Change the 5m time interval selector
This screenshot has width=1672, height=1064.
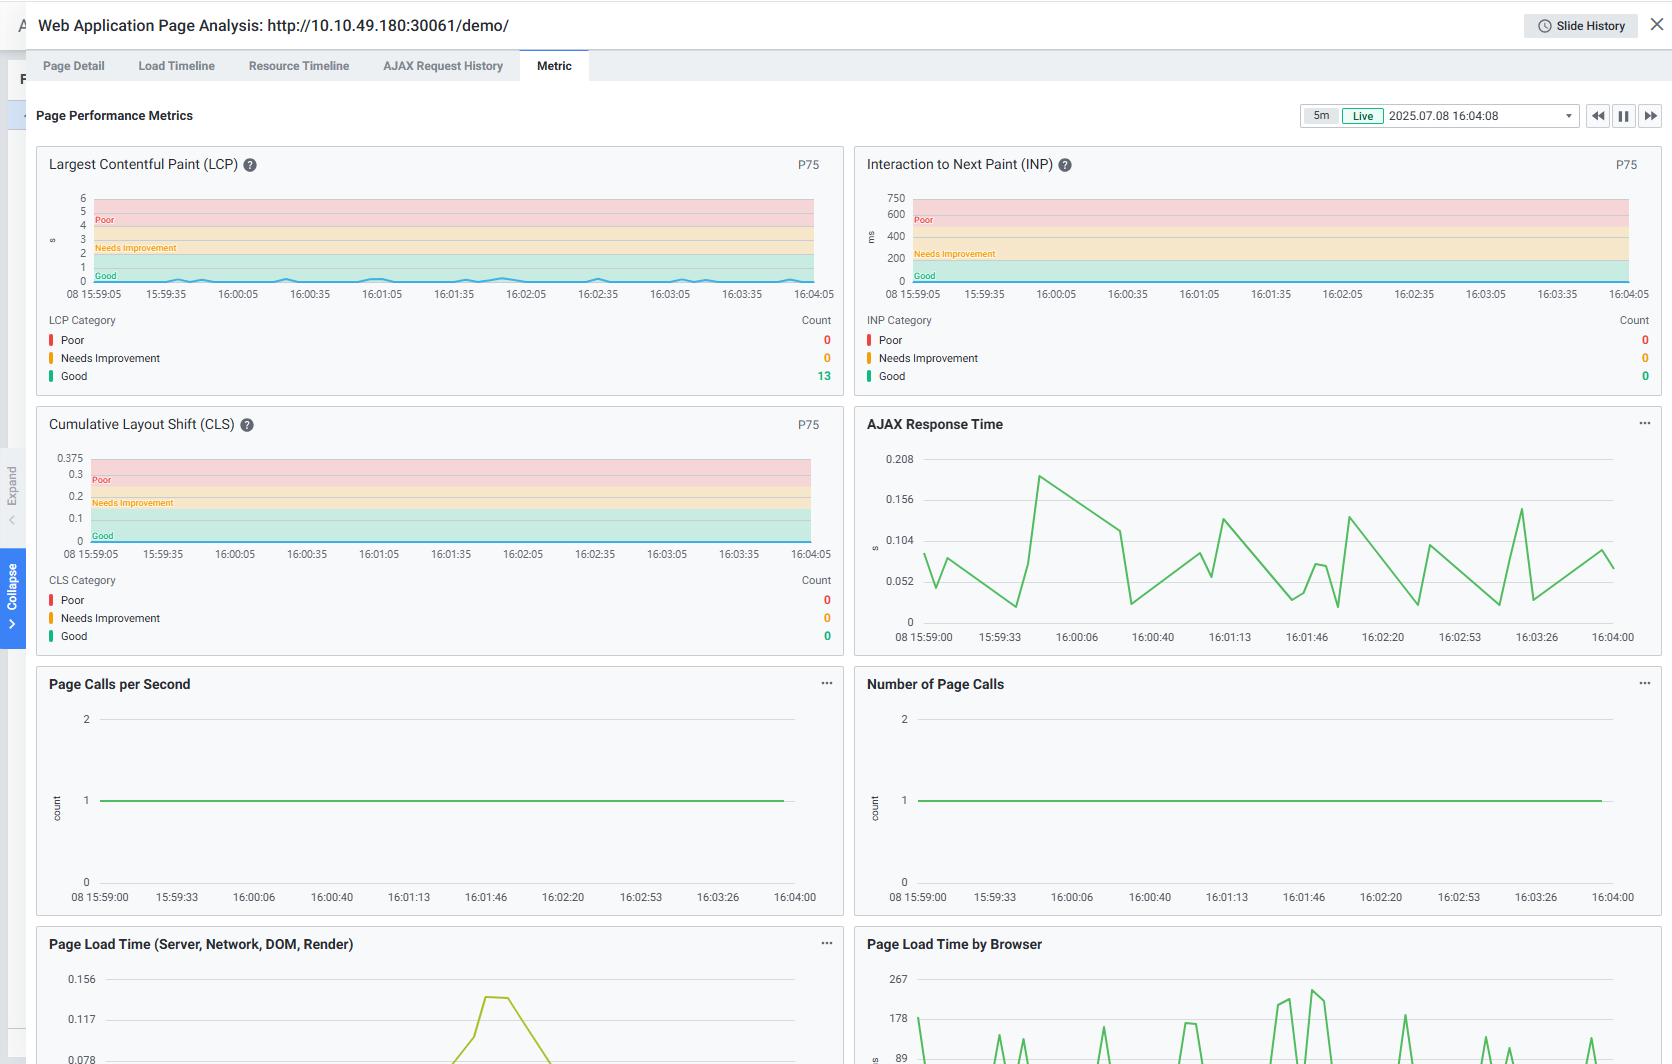pos(1321,116)
